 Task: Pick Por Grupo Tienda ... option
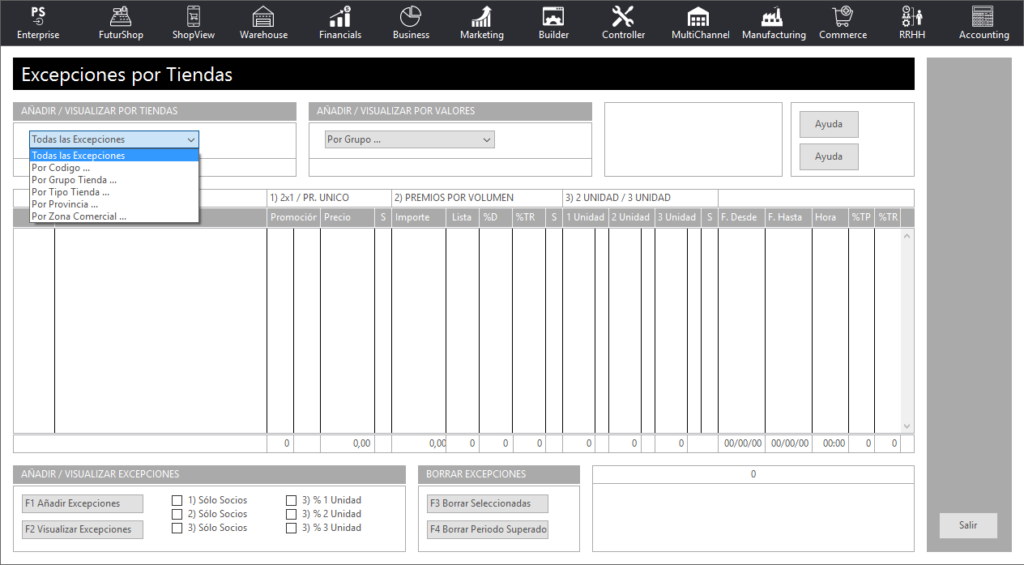[x=114, y=180]
